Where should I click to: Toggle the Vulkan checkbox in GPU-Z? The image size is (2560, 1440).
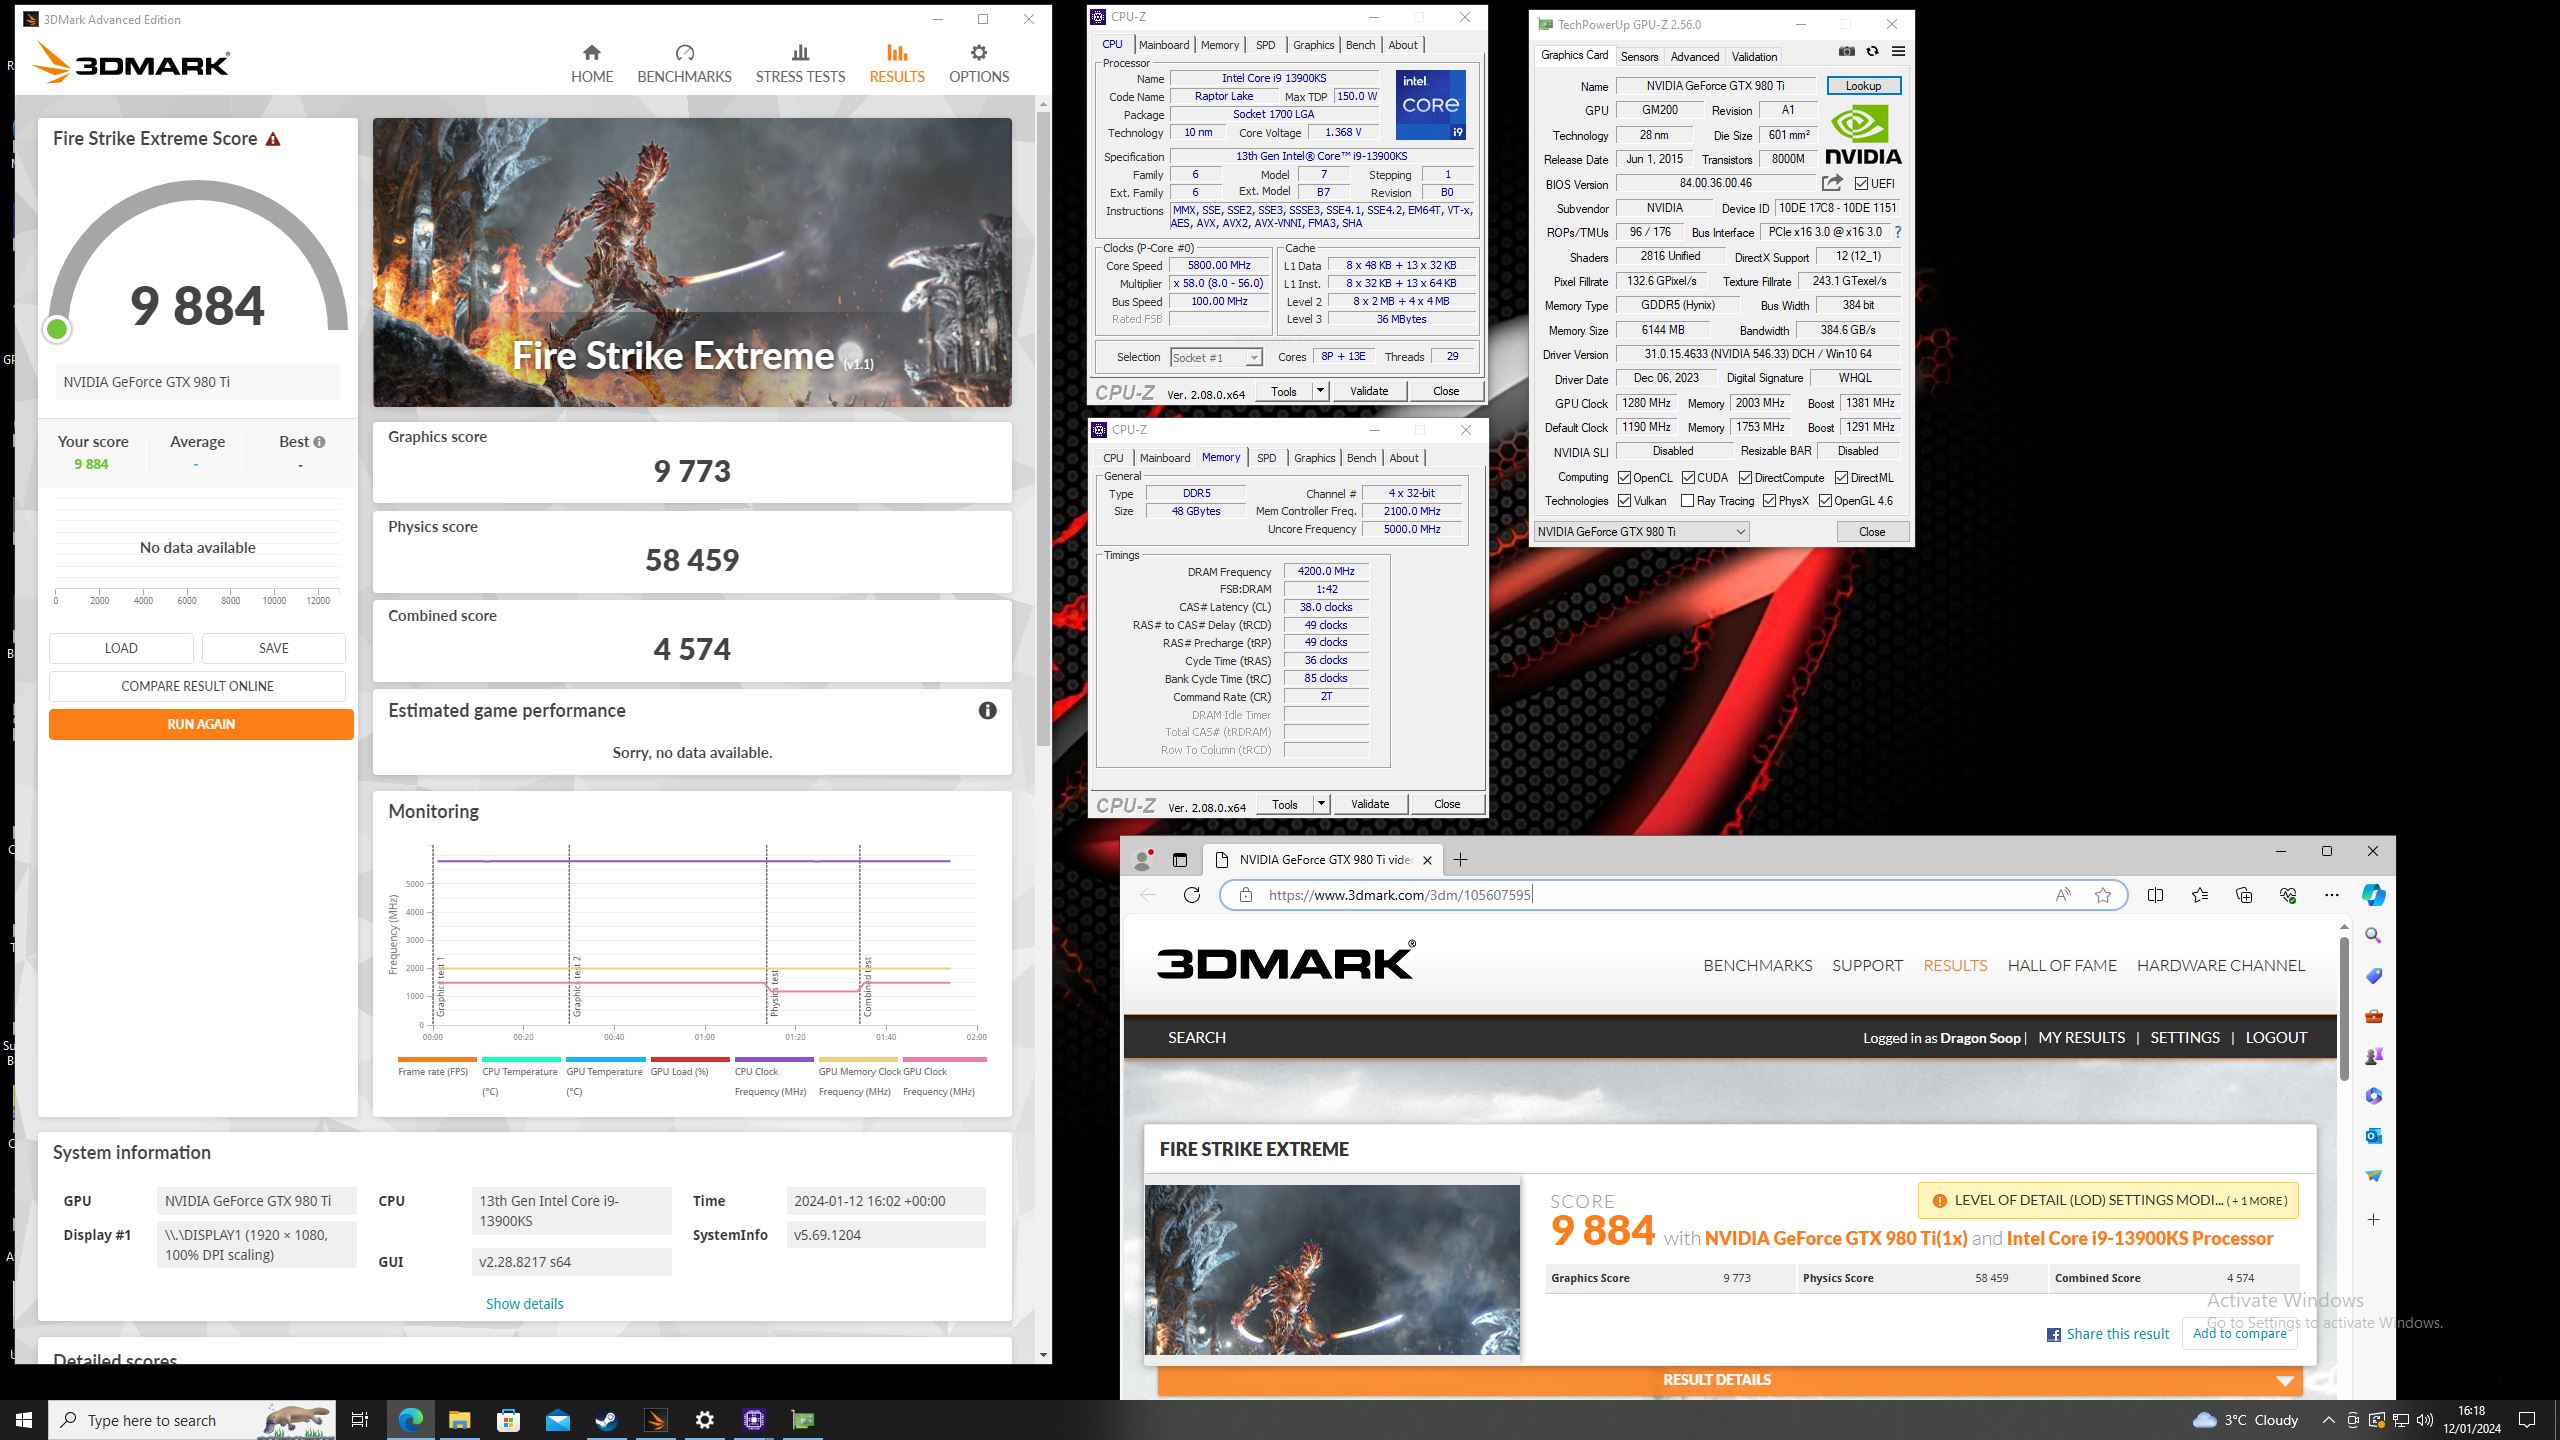click(x=1625, y=501)
